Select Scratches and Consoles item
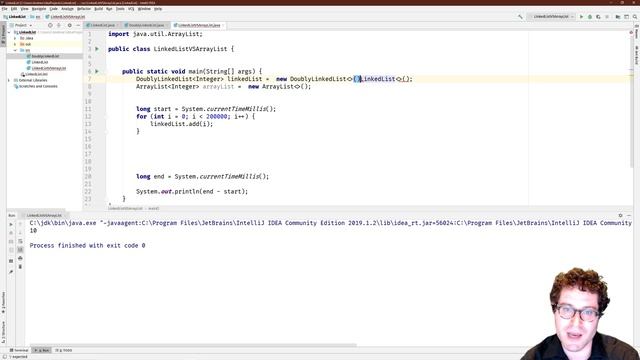The width and height of the screenshot is (640, 360). click(x=36, y=87)
